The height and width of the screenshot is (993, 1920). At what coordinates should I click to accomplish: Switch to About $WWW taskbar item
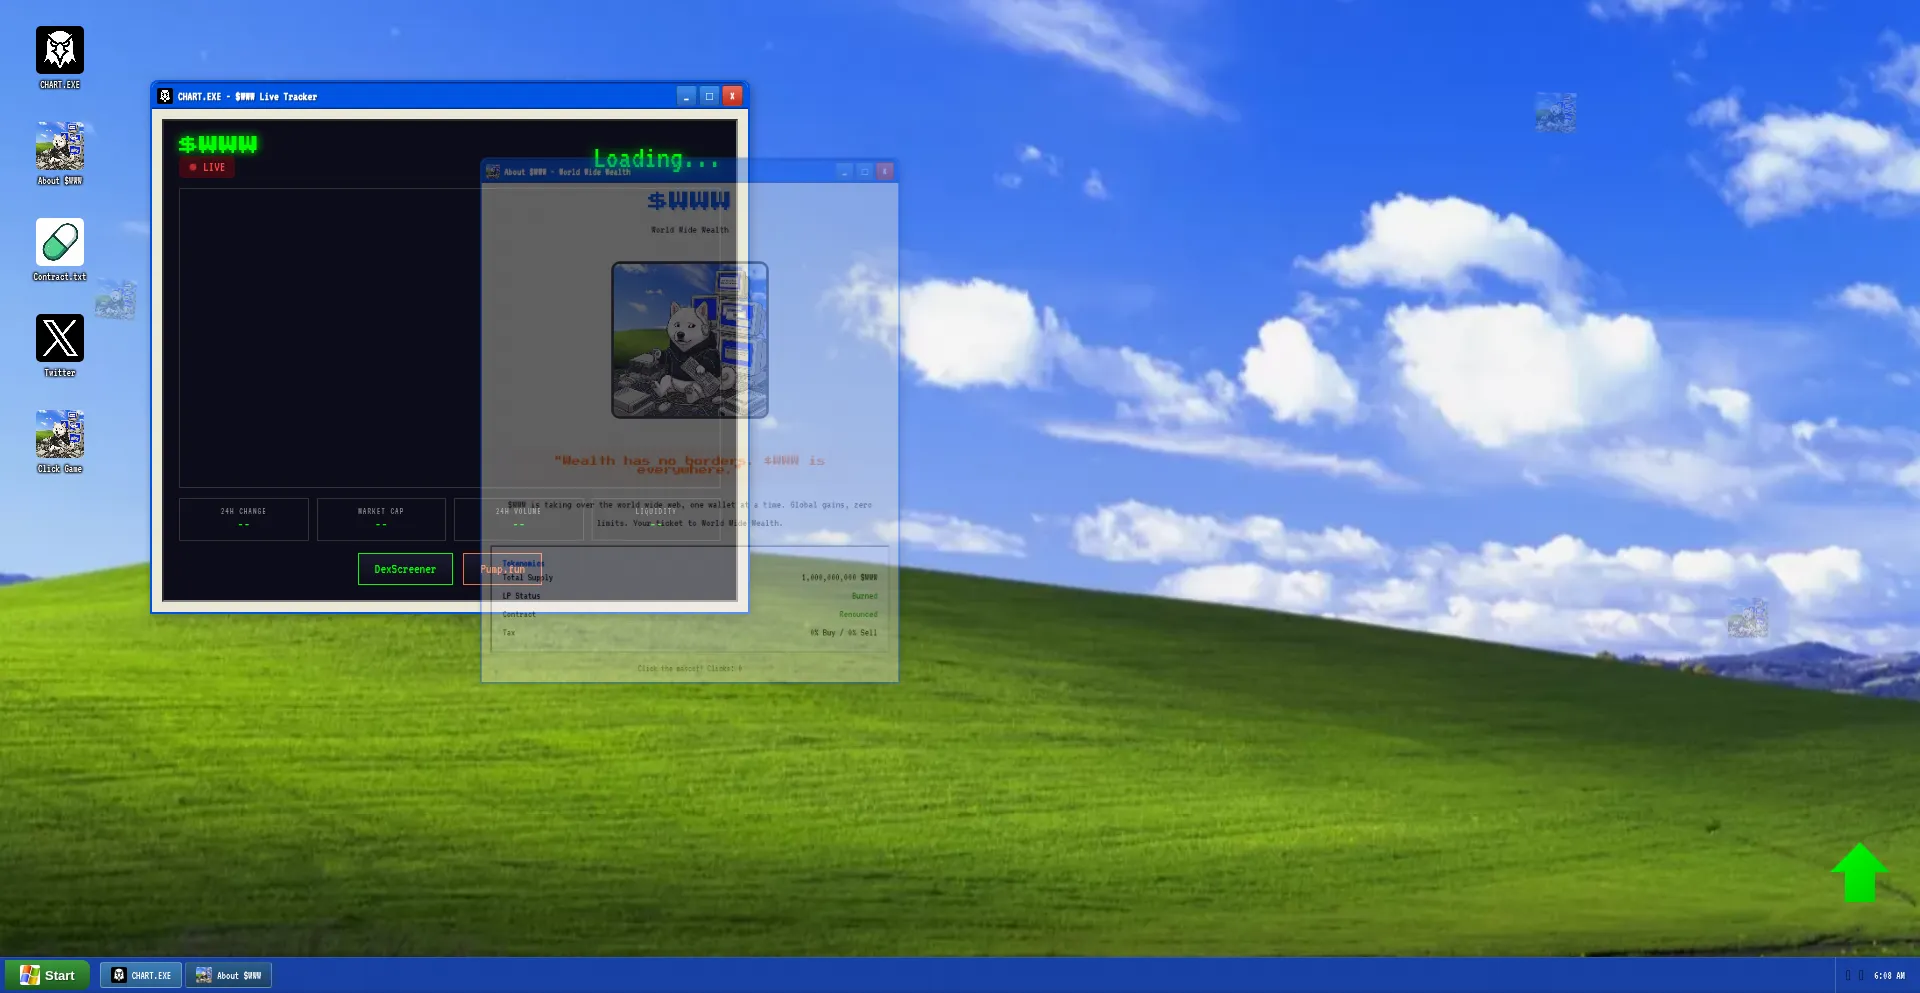[x=229, y=975]
